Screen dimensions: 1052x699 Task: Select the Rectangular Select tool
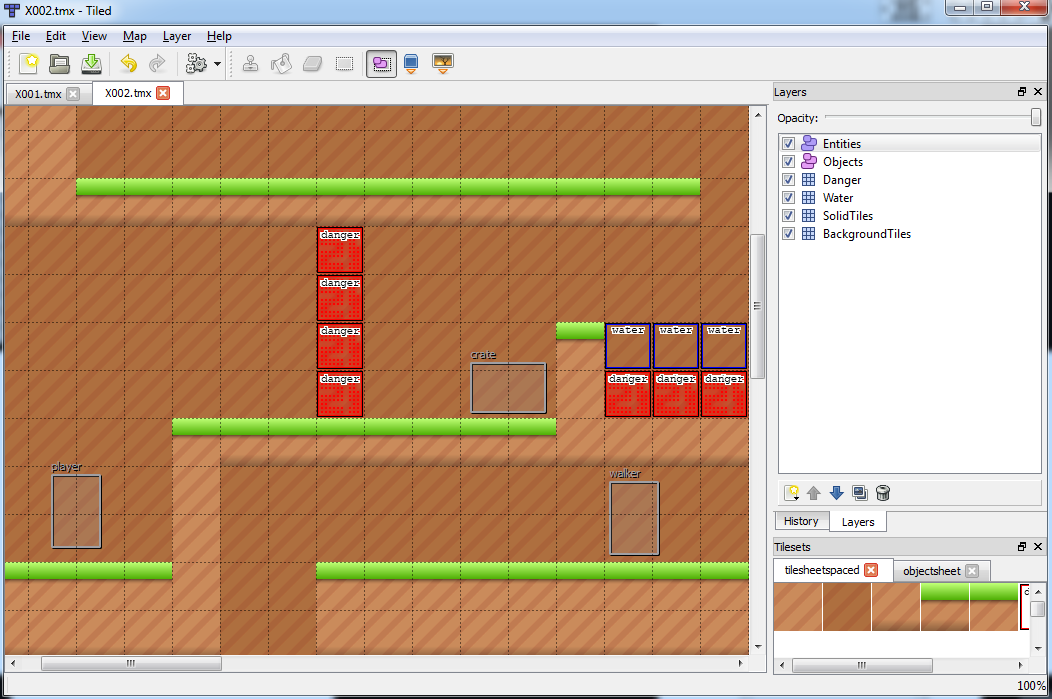pyautogui.click(x=344, y=64)
